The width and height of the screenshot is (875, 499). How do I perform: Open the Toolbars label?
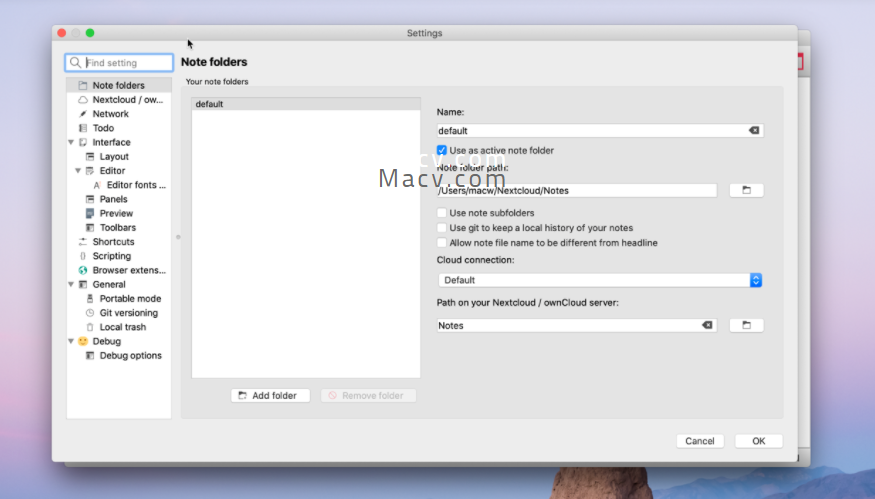point(118,228)
